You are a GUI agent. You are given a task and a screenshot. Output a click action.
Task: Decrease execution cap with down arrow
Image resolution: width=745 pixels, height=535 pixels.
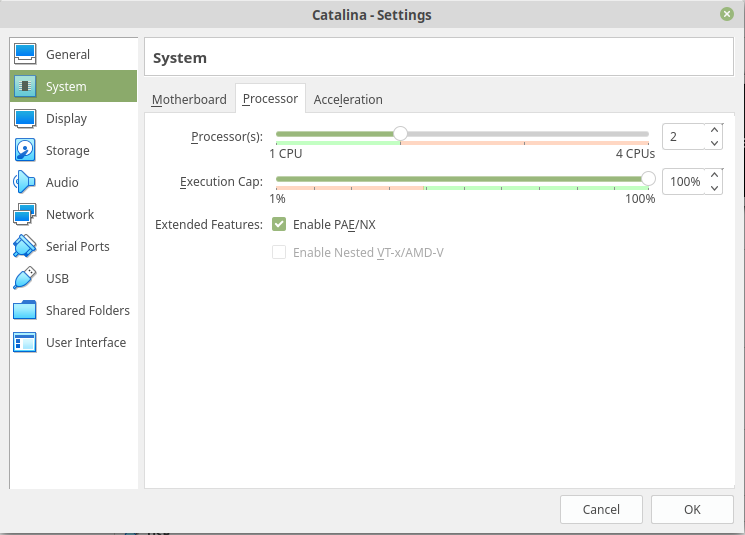(713, 189)
